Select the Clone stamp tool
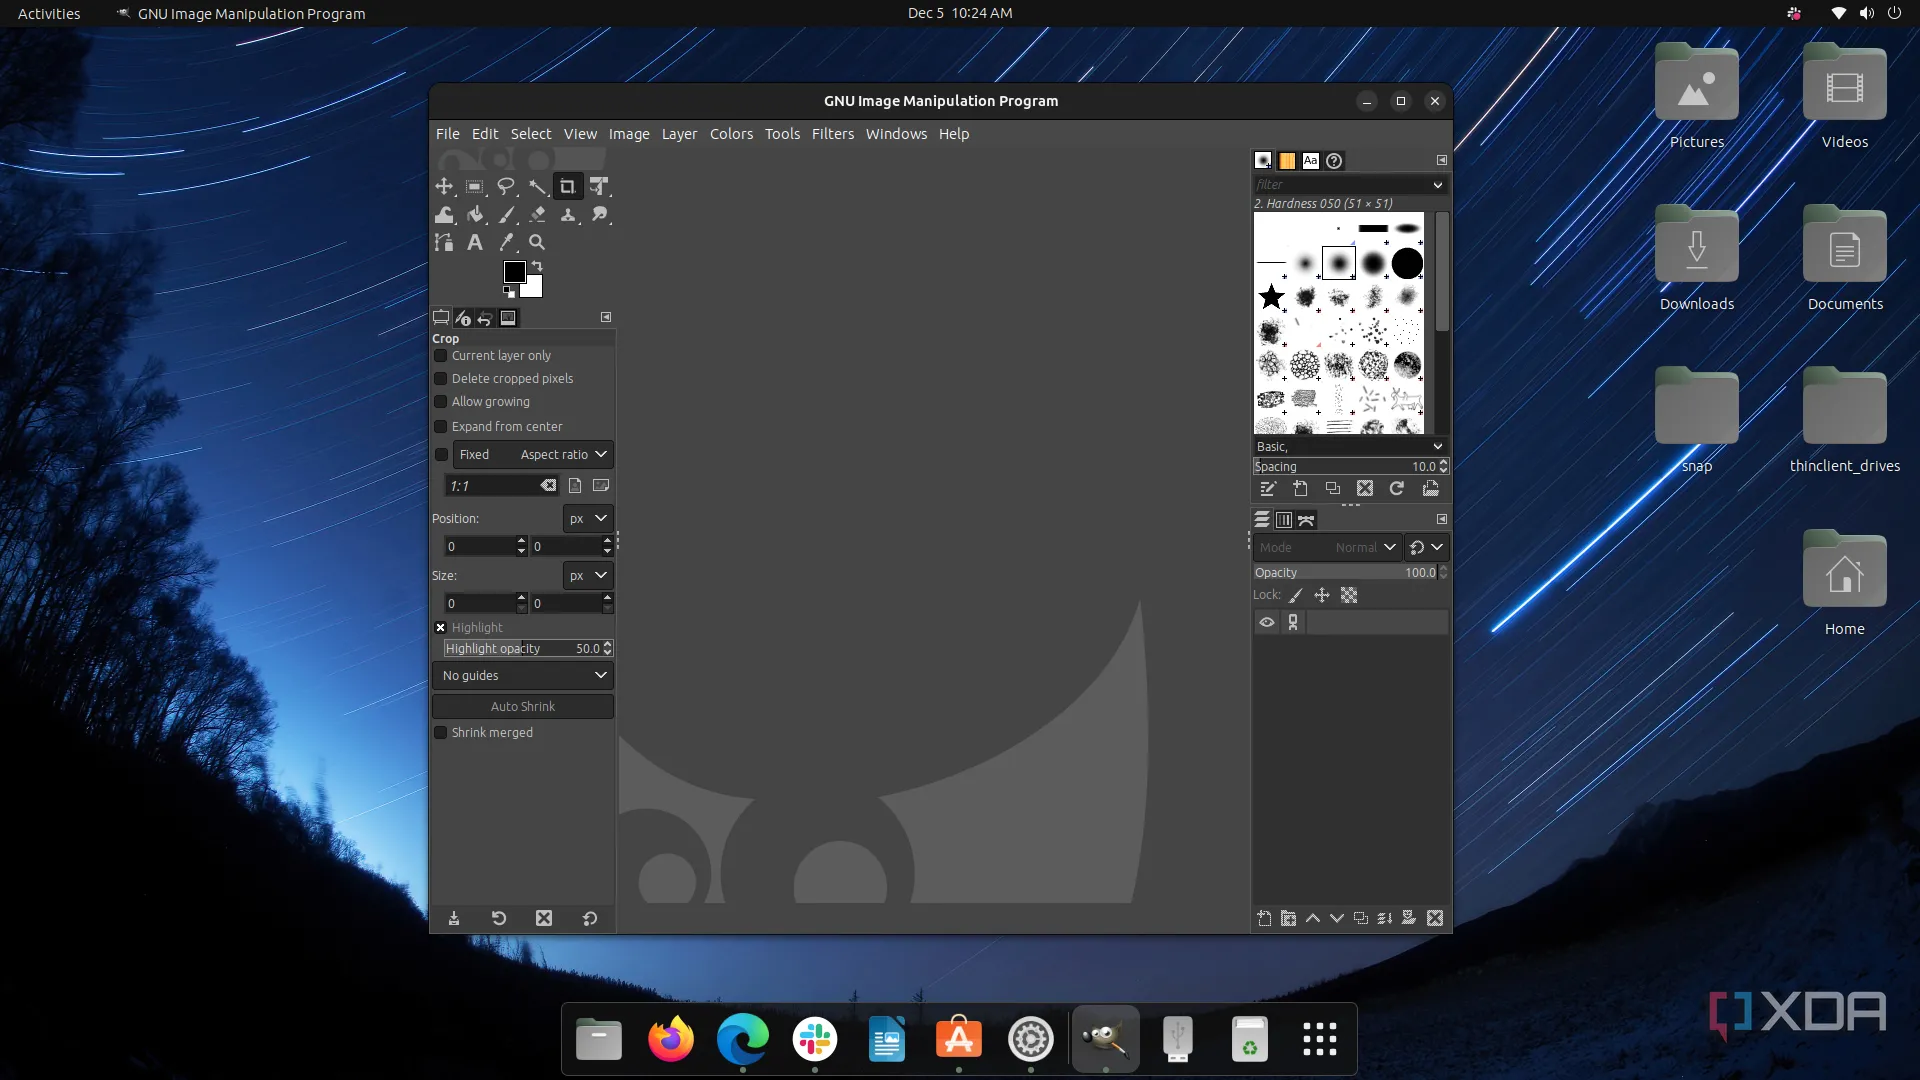 click(568, 215)
